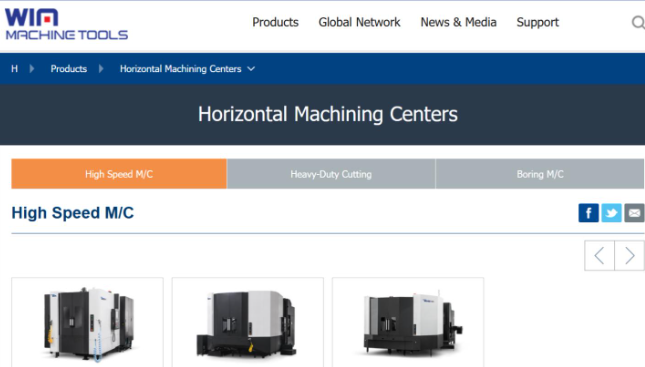This screenshot has width=645, height=367.
Task: Share page on Facebook
Action: [588, 213]
